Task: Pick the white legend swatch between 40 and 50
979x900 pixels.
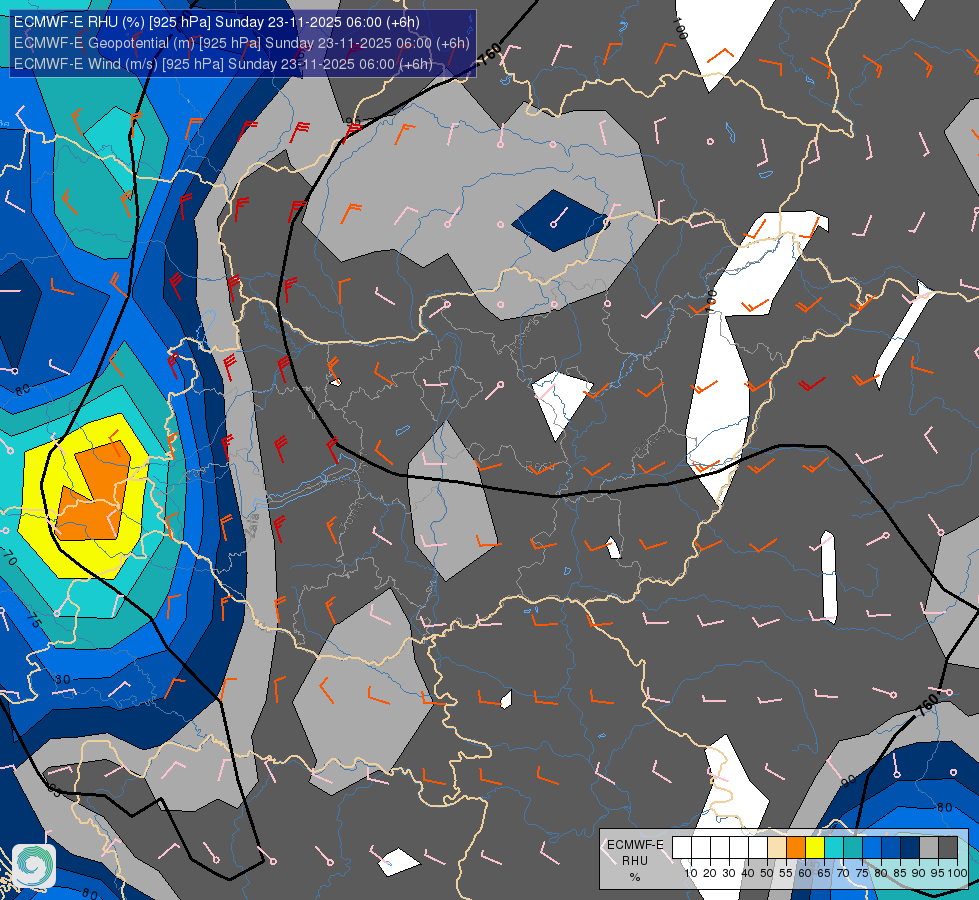Action: tap(757, 847)
